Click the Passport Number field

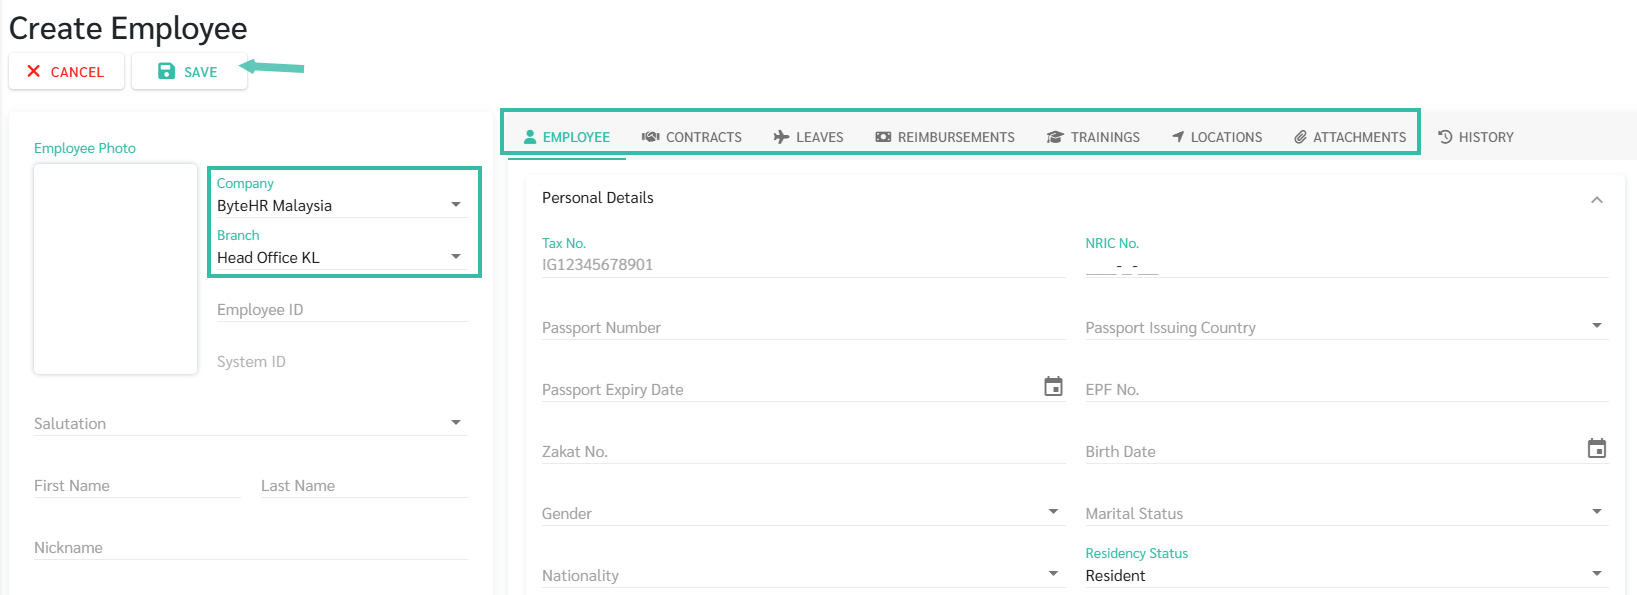point(803,327)
